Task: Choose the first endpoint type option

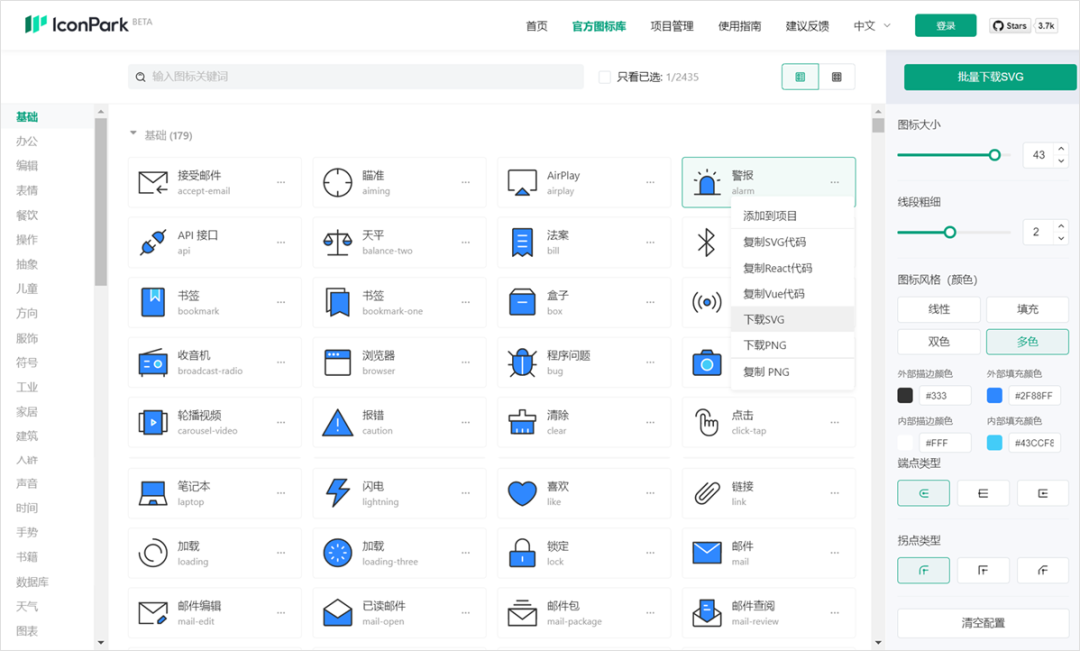Action: 924,493
